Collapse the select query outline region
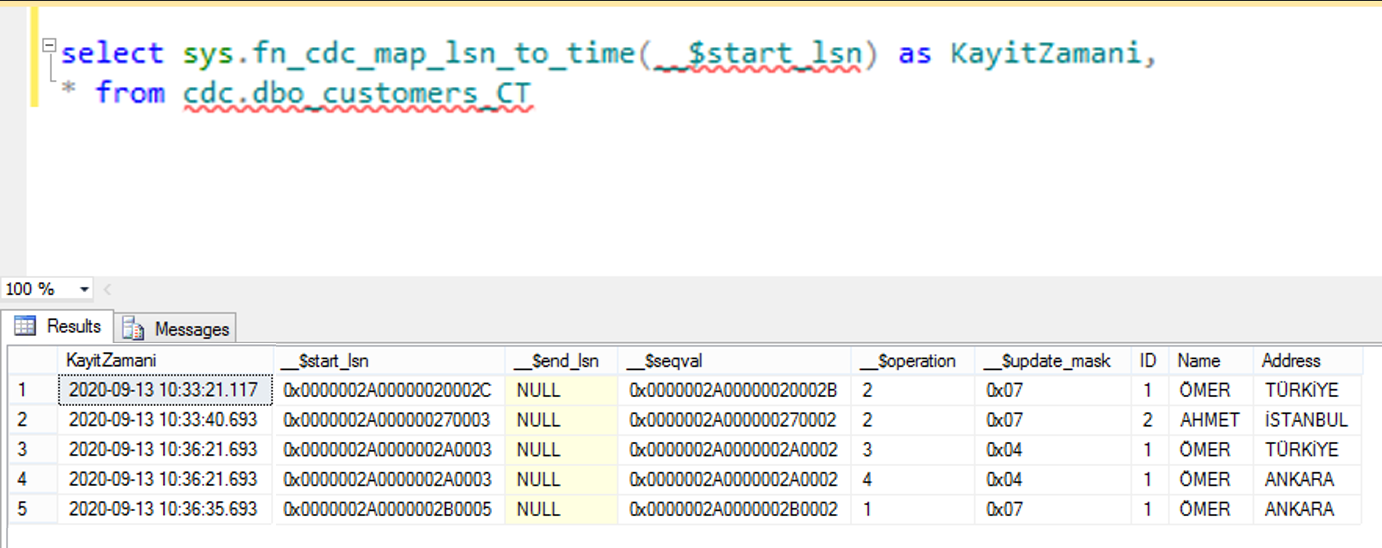This screenshot has width=1382, height=548. pos(48,46)
